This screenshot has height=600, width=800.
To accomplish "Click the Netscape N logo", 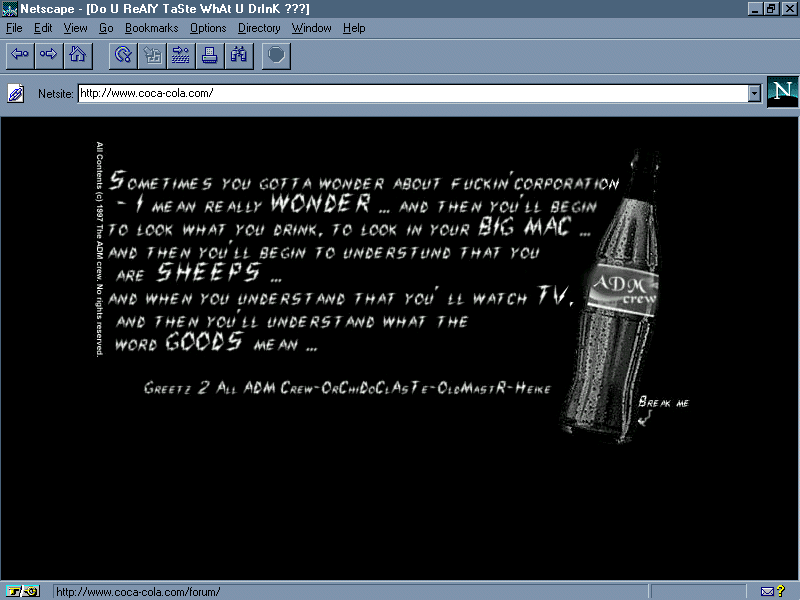I will tap(782, 92).
